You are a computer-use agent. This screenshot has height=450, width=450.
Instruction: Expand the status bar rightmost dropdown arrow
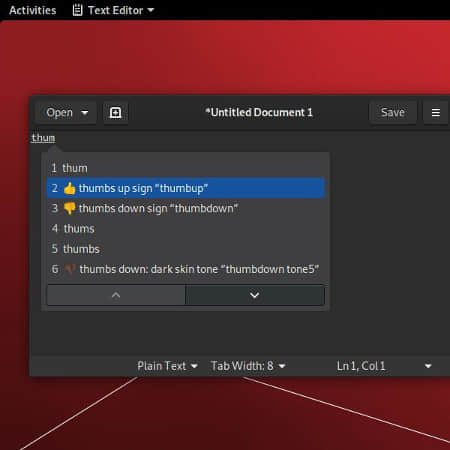click(428, 366)
